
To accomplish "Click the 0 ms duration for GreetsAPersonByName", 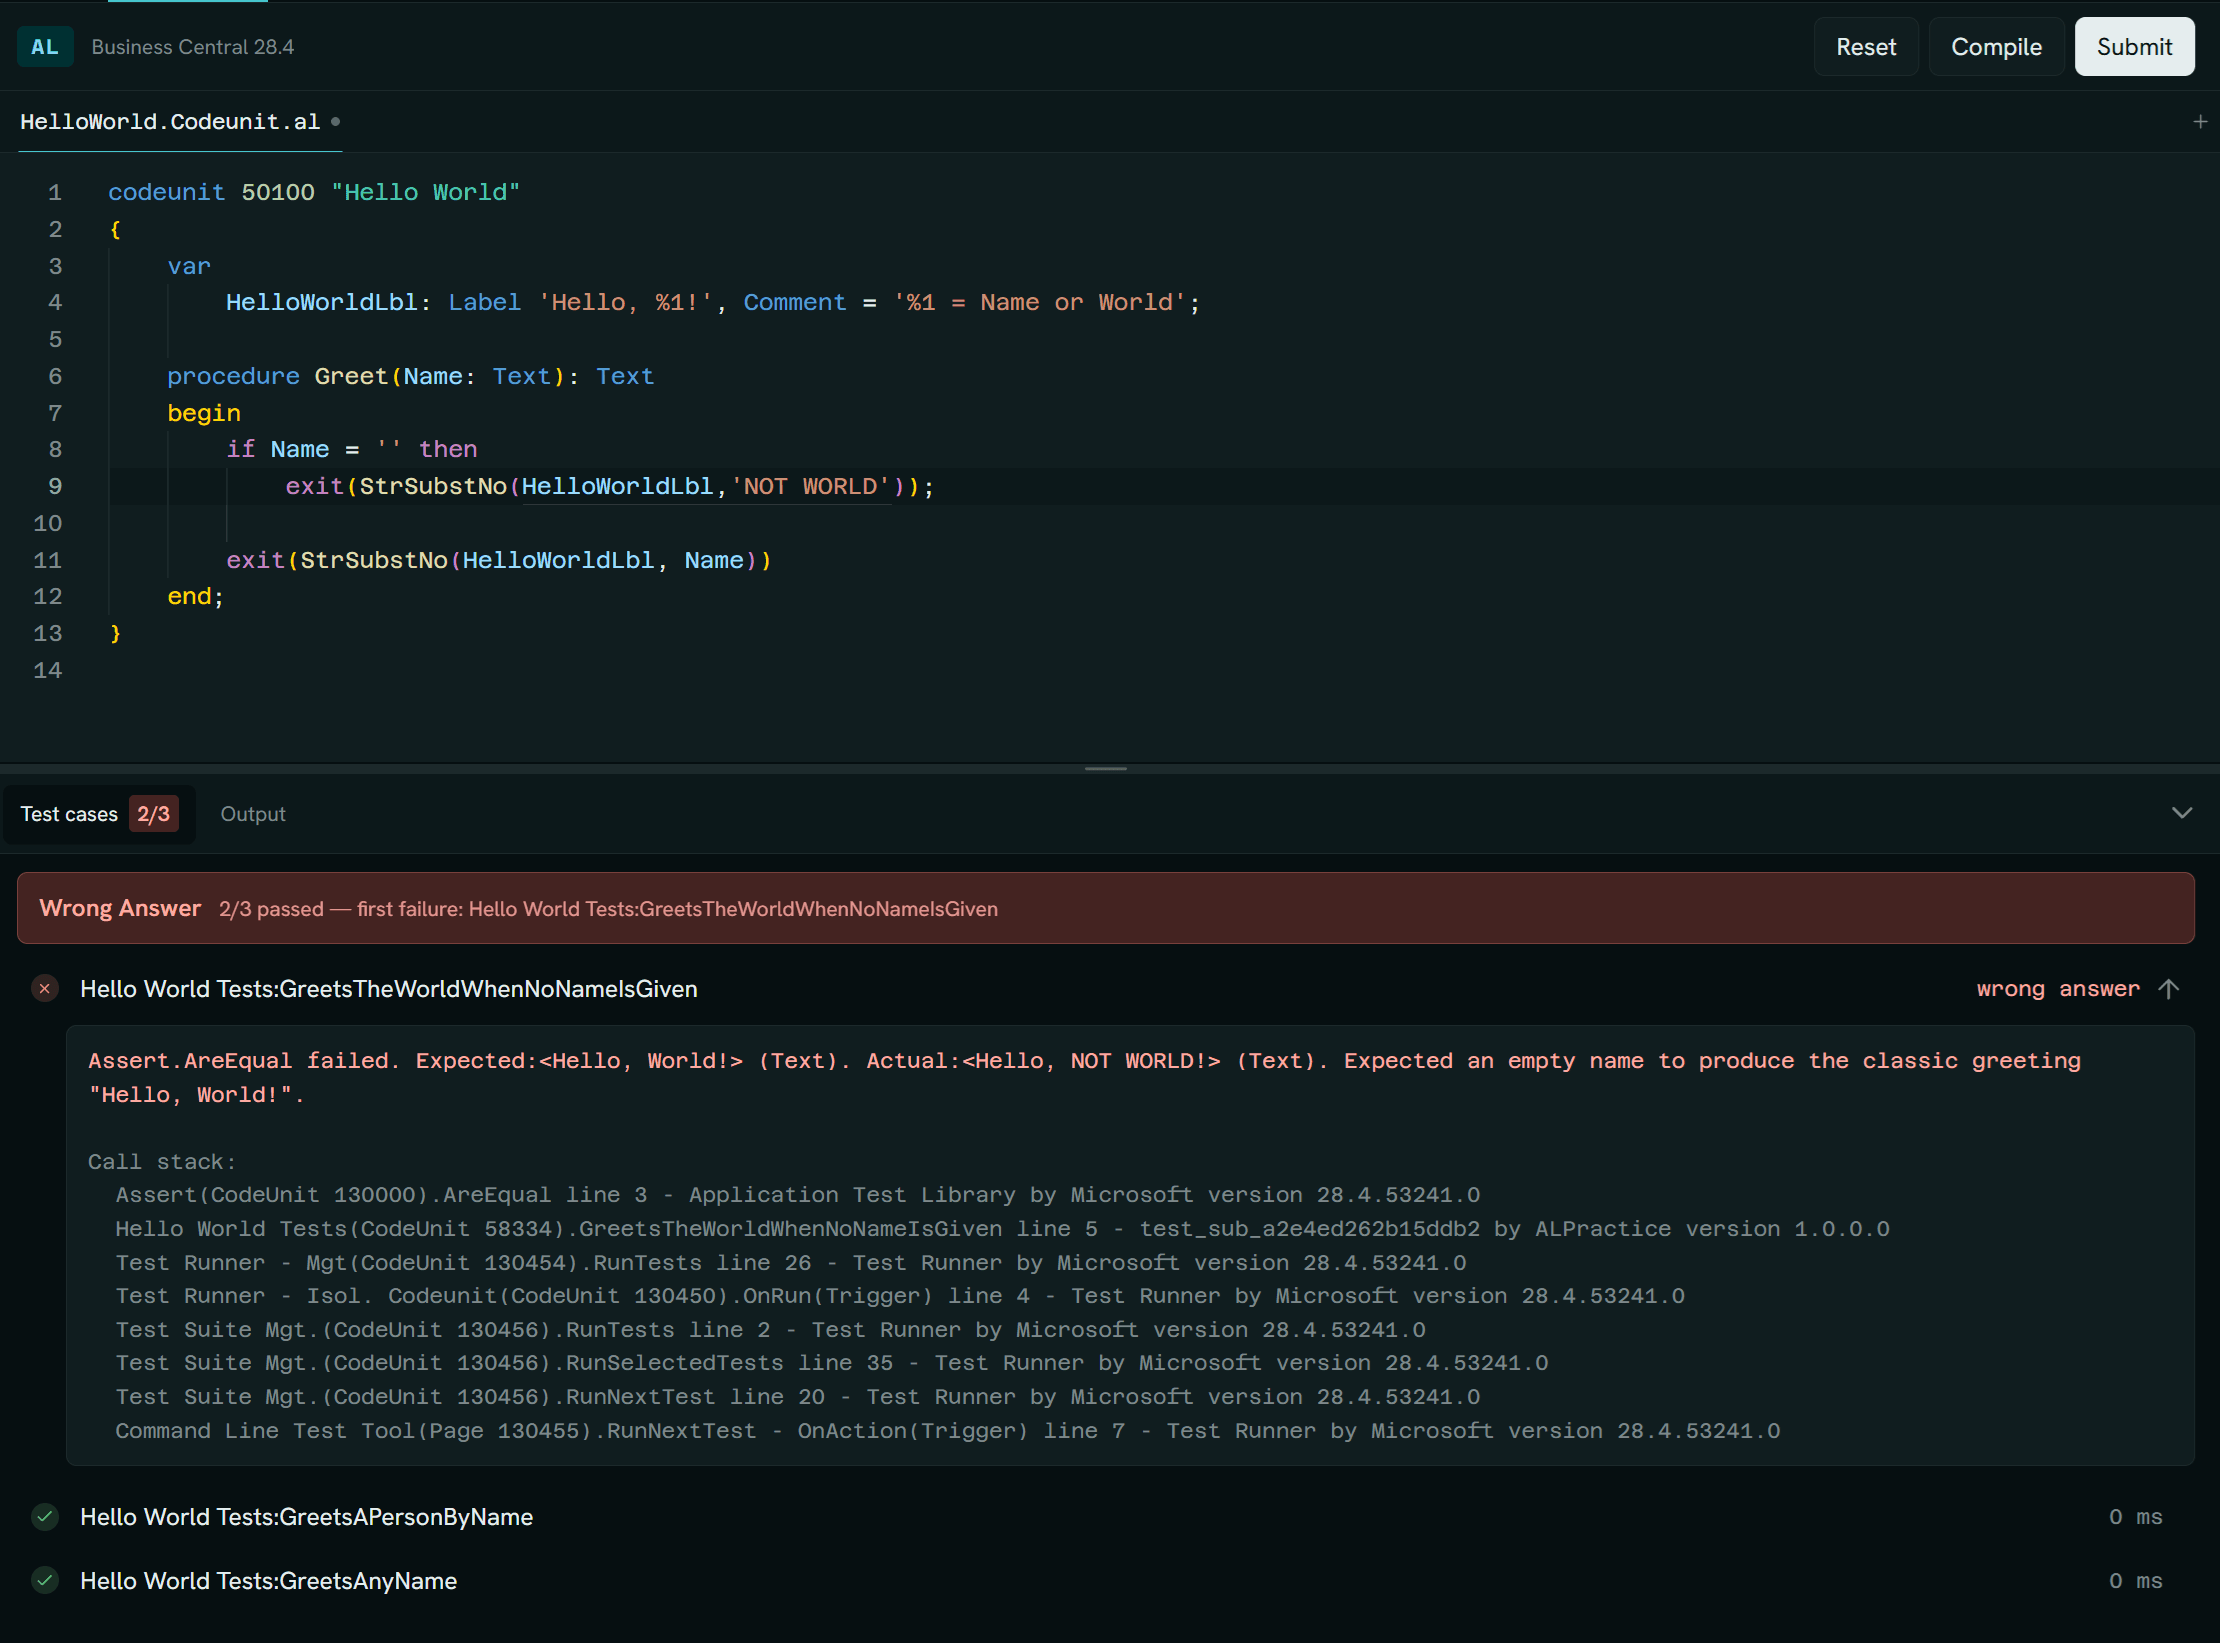I will click(2136, 1517).
